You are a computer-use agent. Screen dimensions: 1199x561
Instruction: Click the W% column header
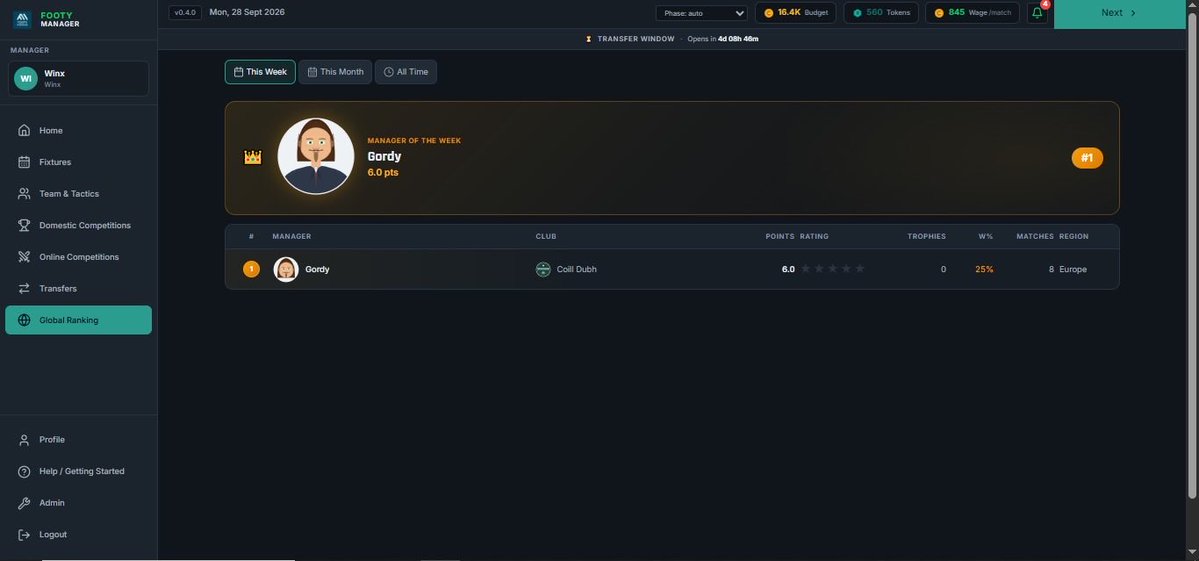(x=986, y=237)
